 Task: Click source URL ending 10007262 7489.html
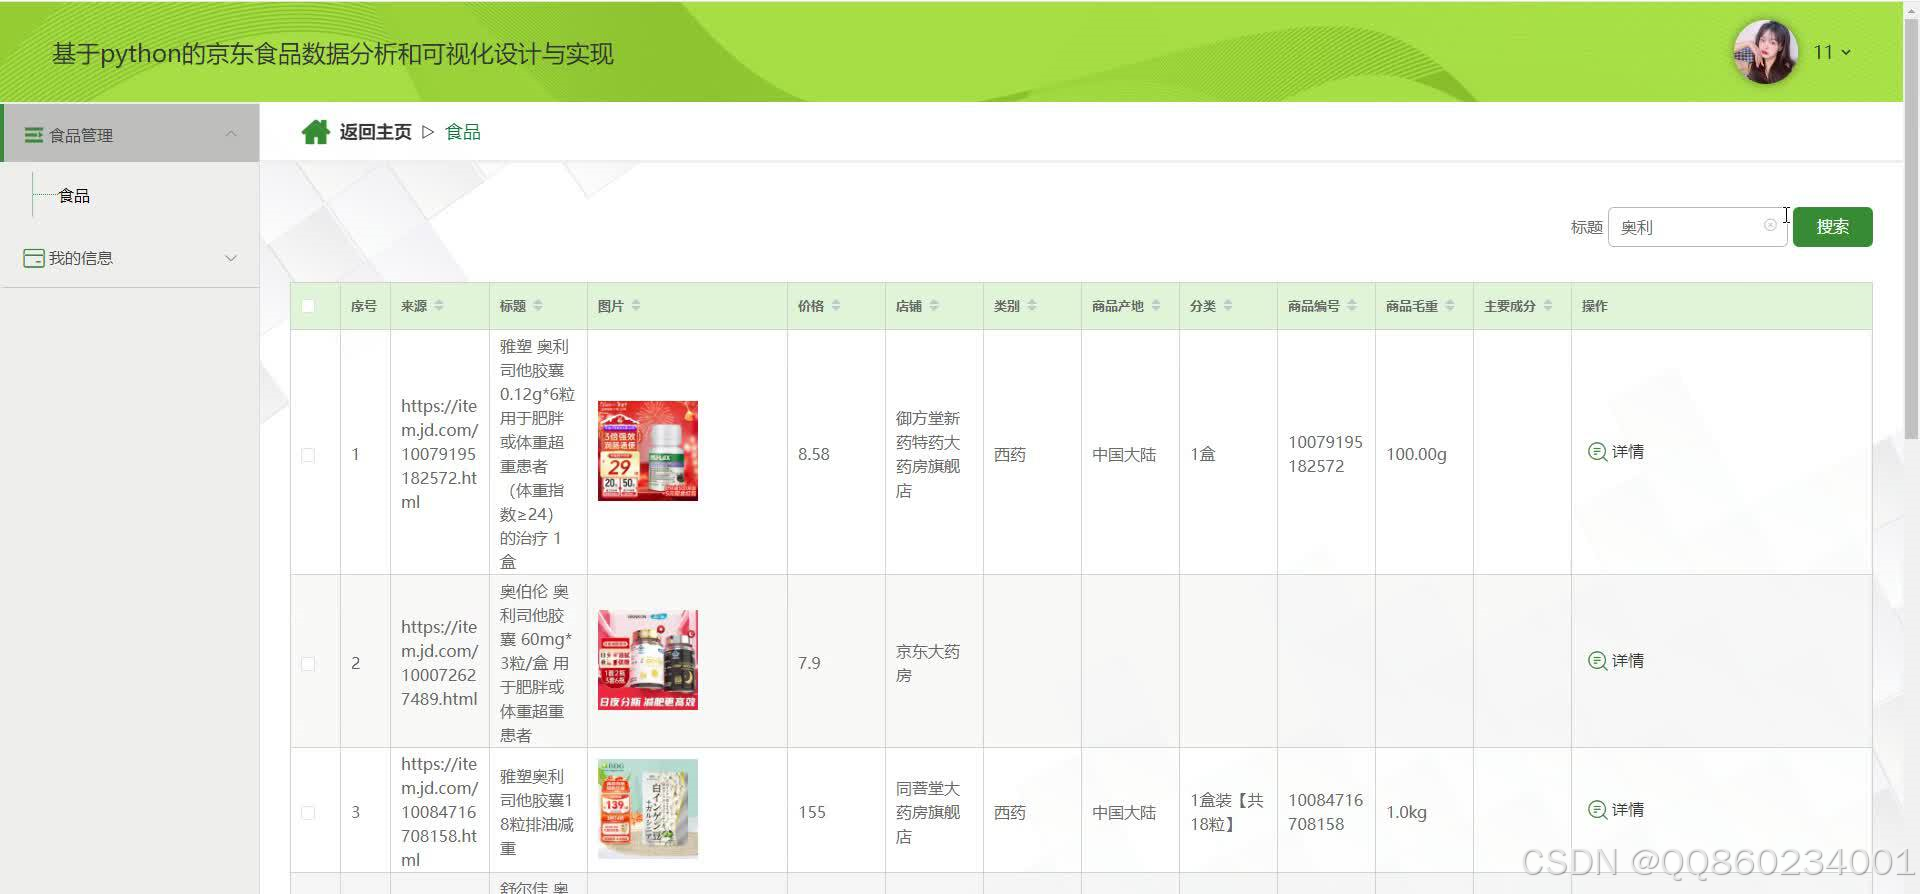pos(439,663)
